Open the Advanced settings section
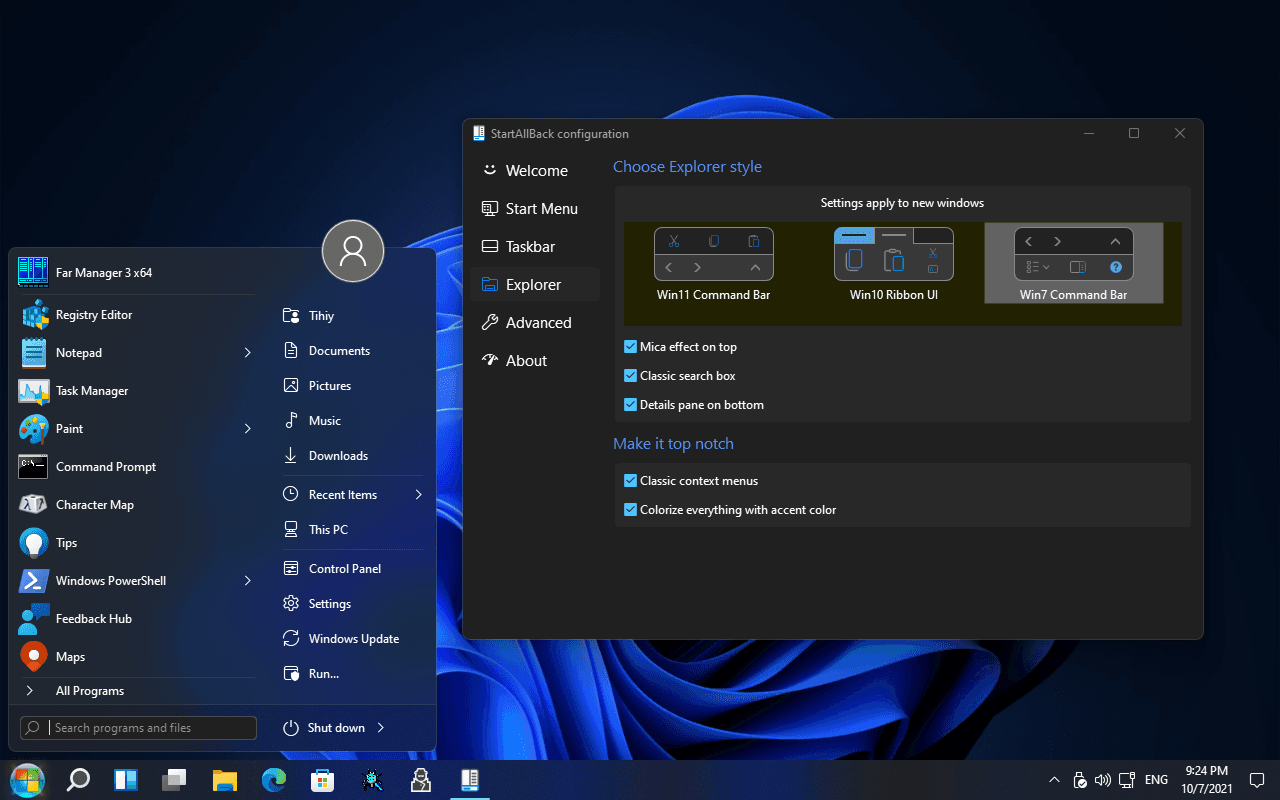 pos(538,323)
